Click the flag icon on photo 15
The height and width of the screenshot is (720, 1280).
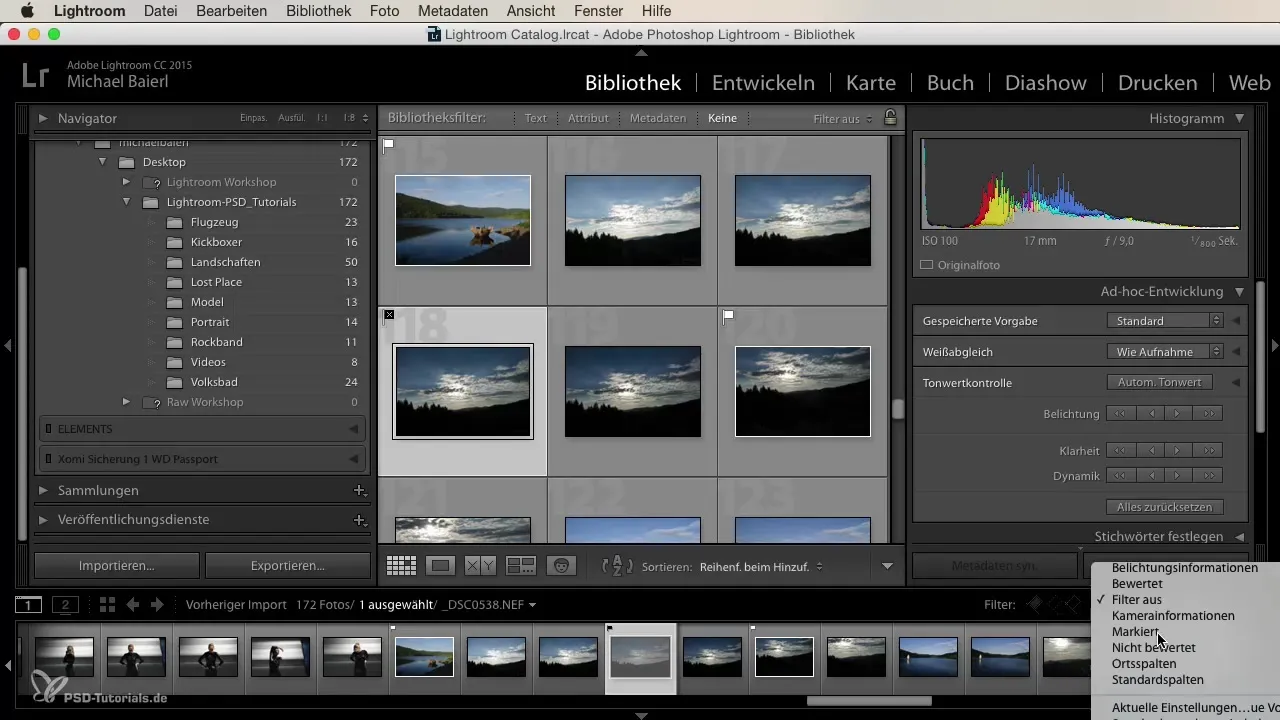[389, 144]
